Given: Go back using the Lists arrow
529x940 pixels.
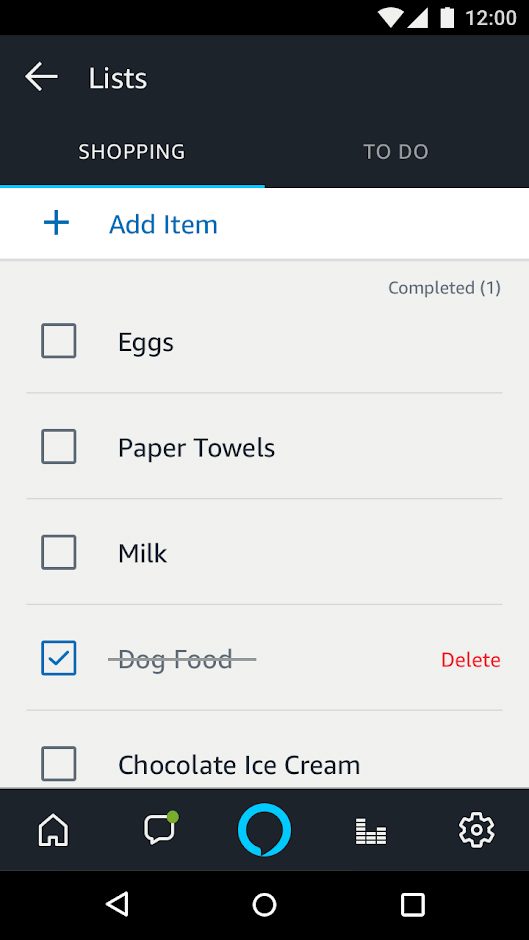Looking at the screenshot, I should coord(41,77).
